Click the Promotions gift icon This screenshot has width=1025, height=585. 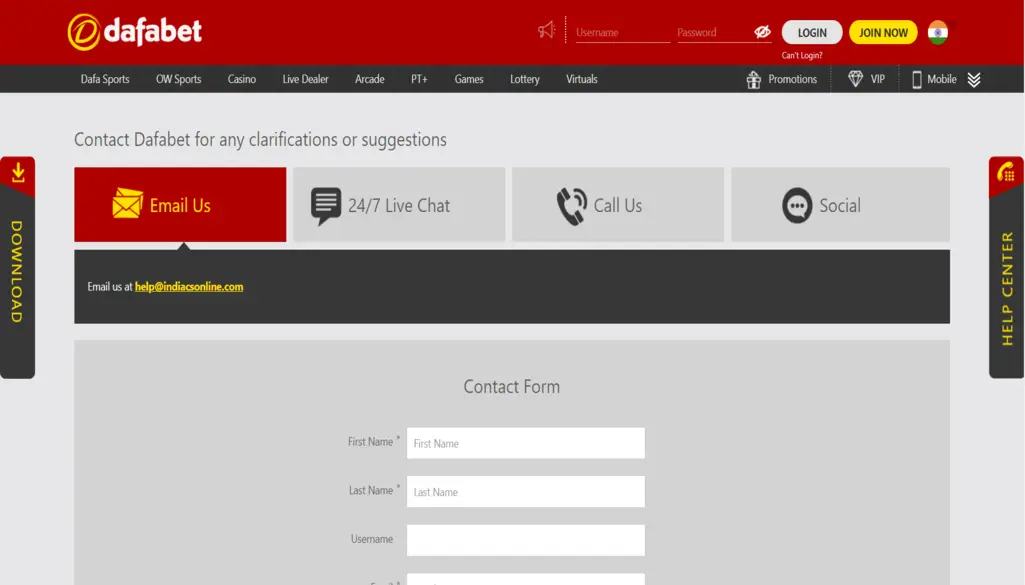point(754,80)
